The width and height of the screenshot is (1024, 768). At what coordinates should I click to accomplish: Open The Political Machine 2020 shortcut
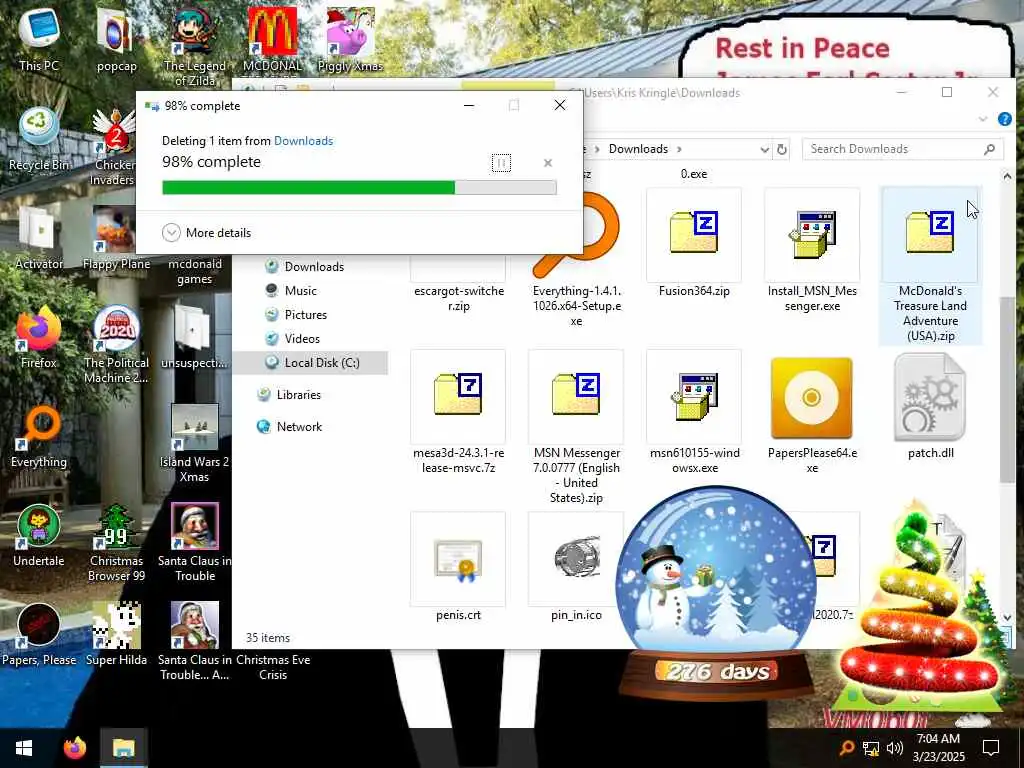(116, 344)
